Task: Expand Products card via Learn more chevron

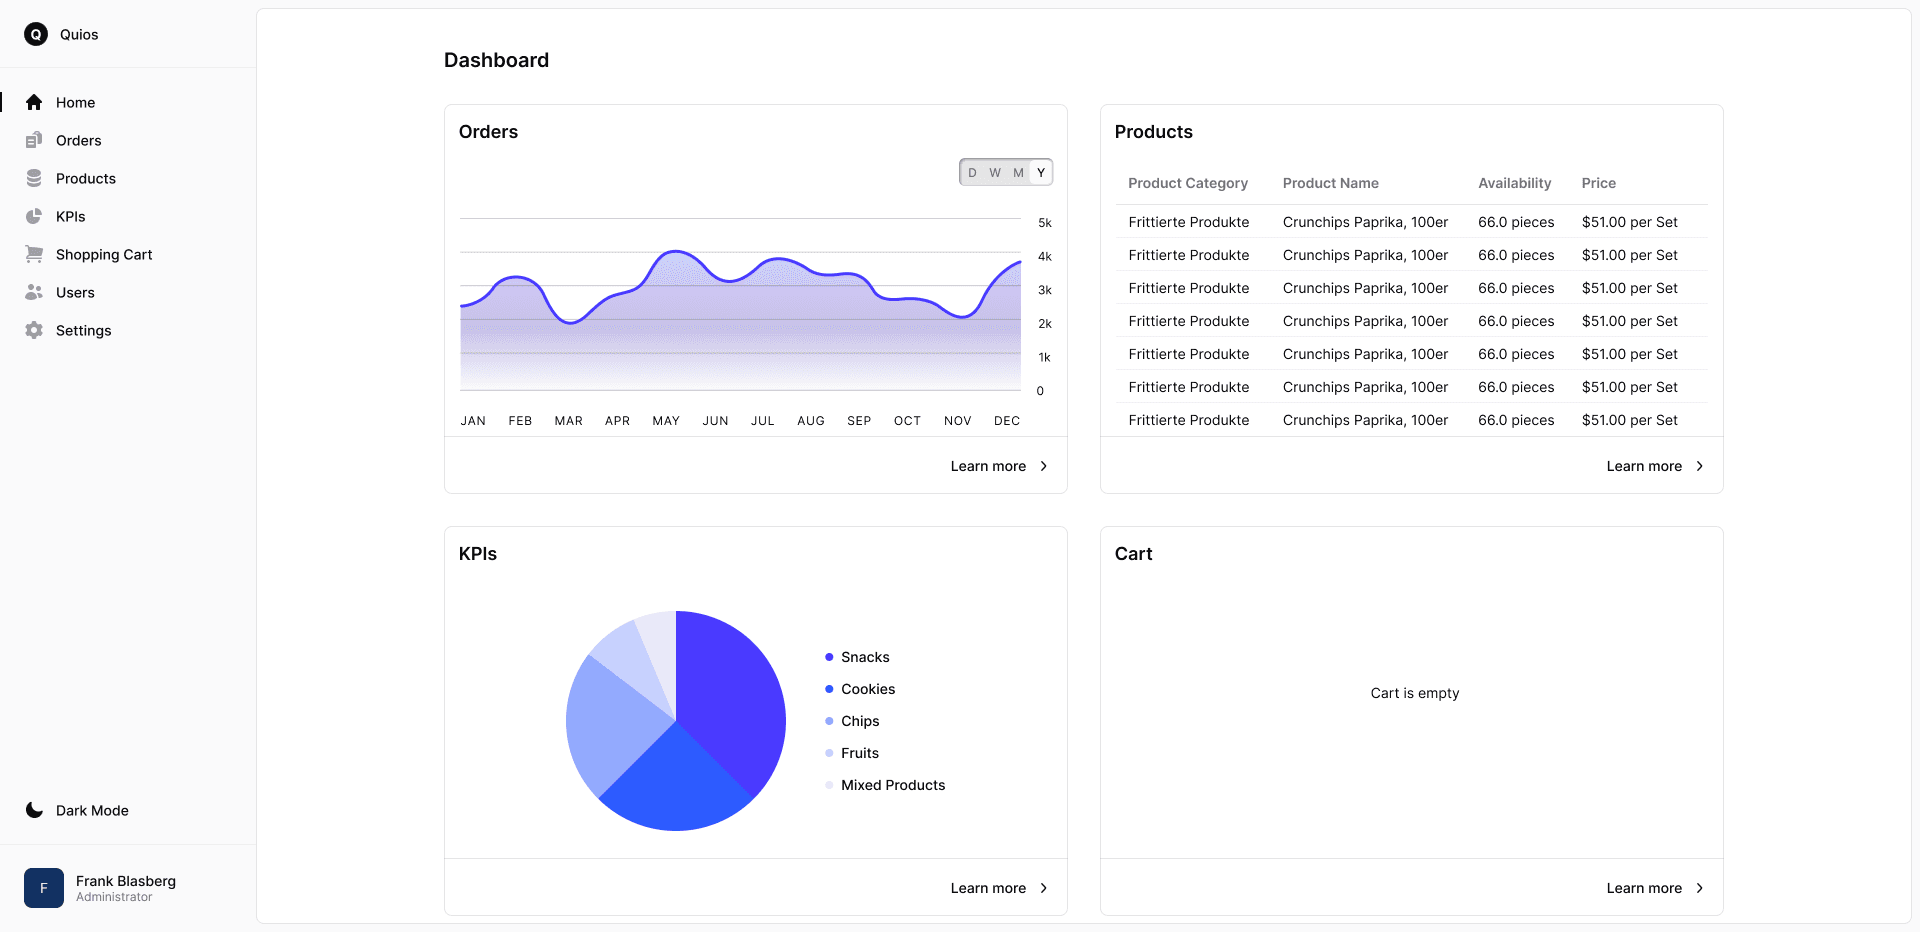Action: point(1700,466)
